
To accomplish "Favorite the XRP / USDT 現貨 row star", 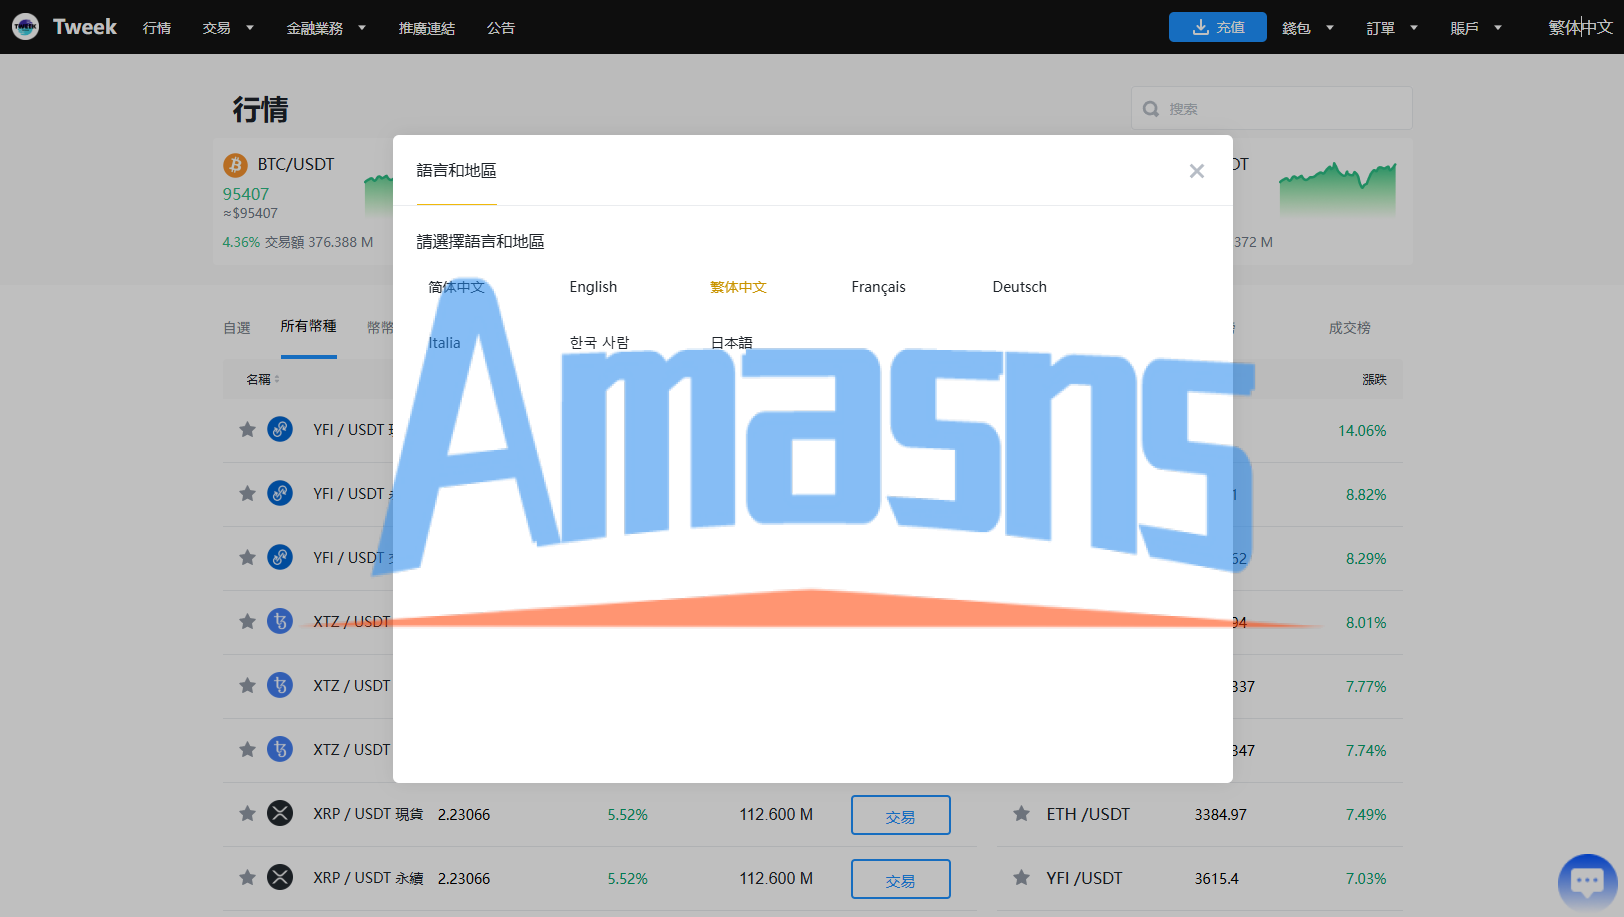I will pos(247,813).
